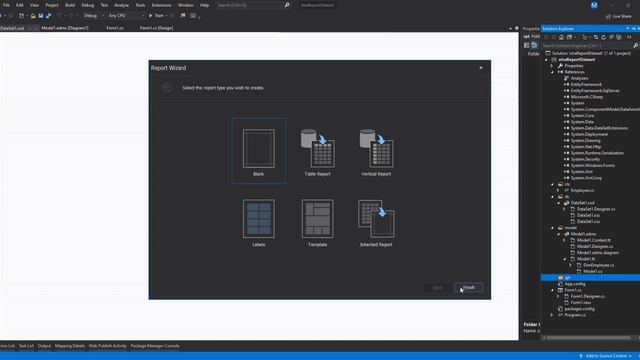Image resolution: width=640 pixels, height=360 pixels.
Task: Open the File menu
Action: click(x=6, y=5)
